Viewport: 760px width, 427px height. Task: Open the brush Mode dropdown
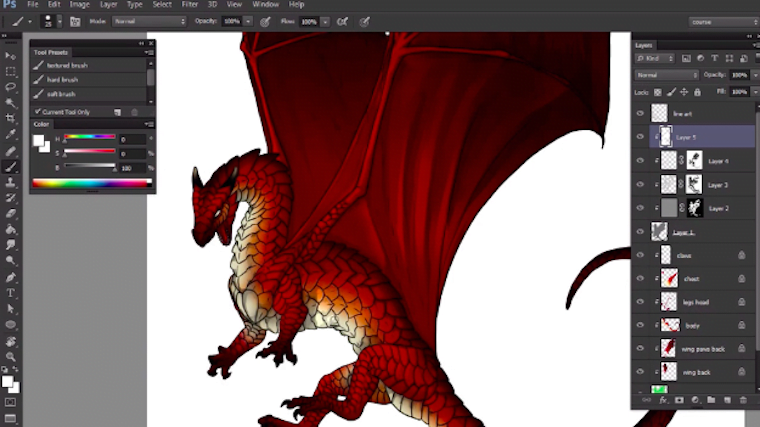[x=149, y=21]
